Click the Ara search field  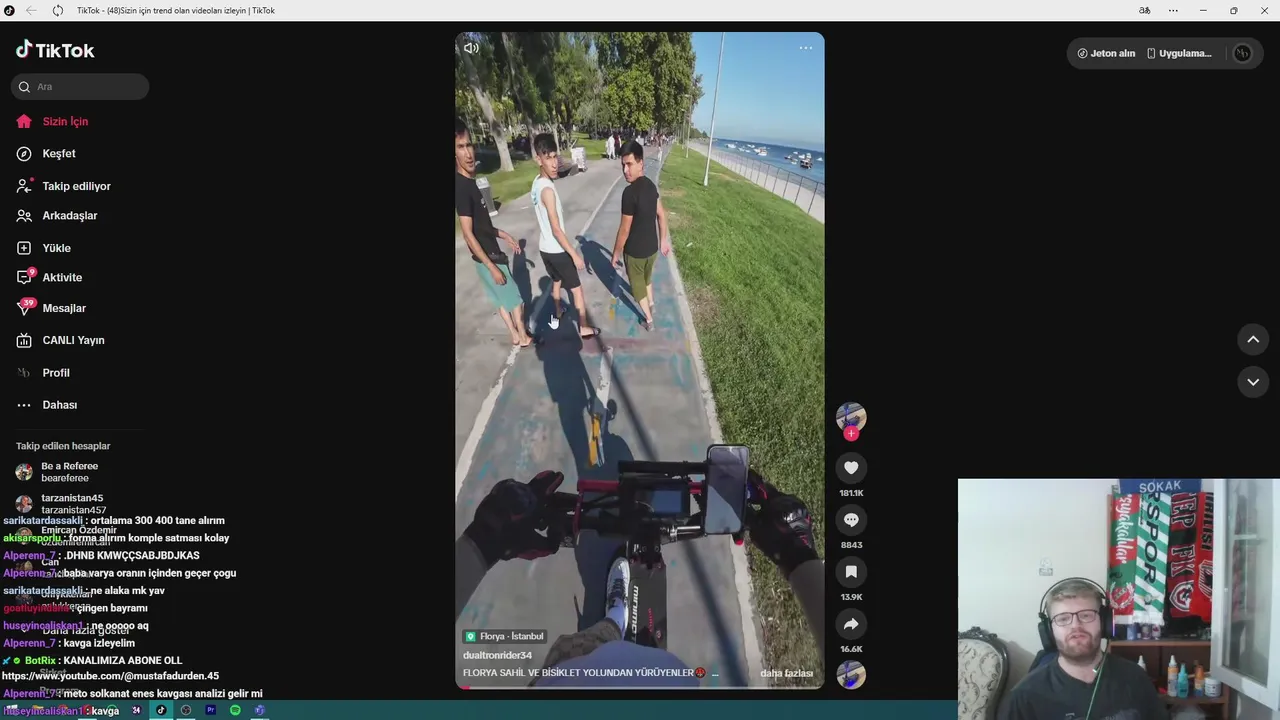pos(80,86)
